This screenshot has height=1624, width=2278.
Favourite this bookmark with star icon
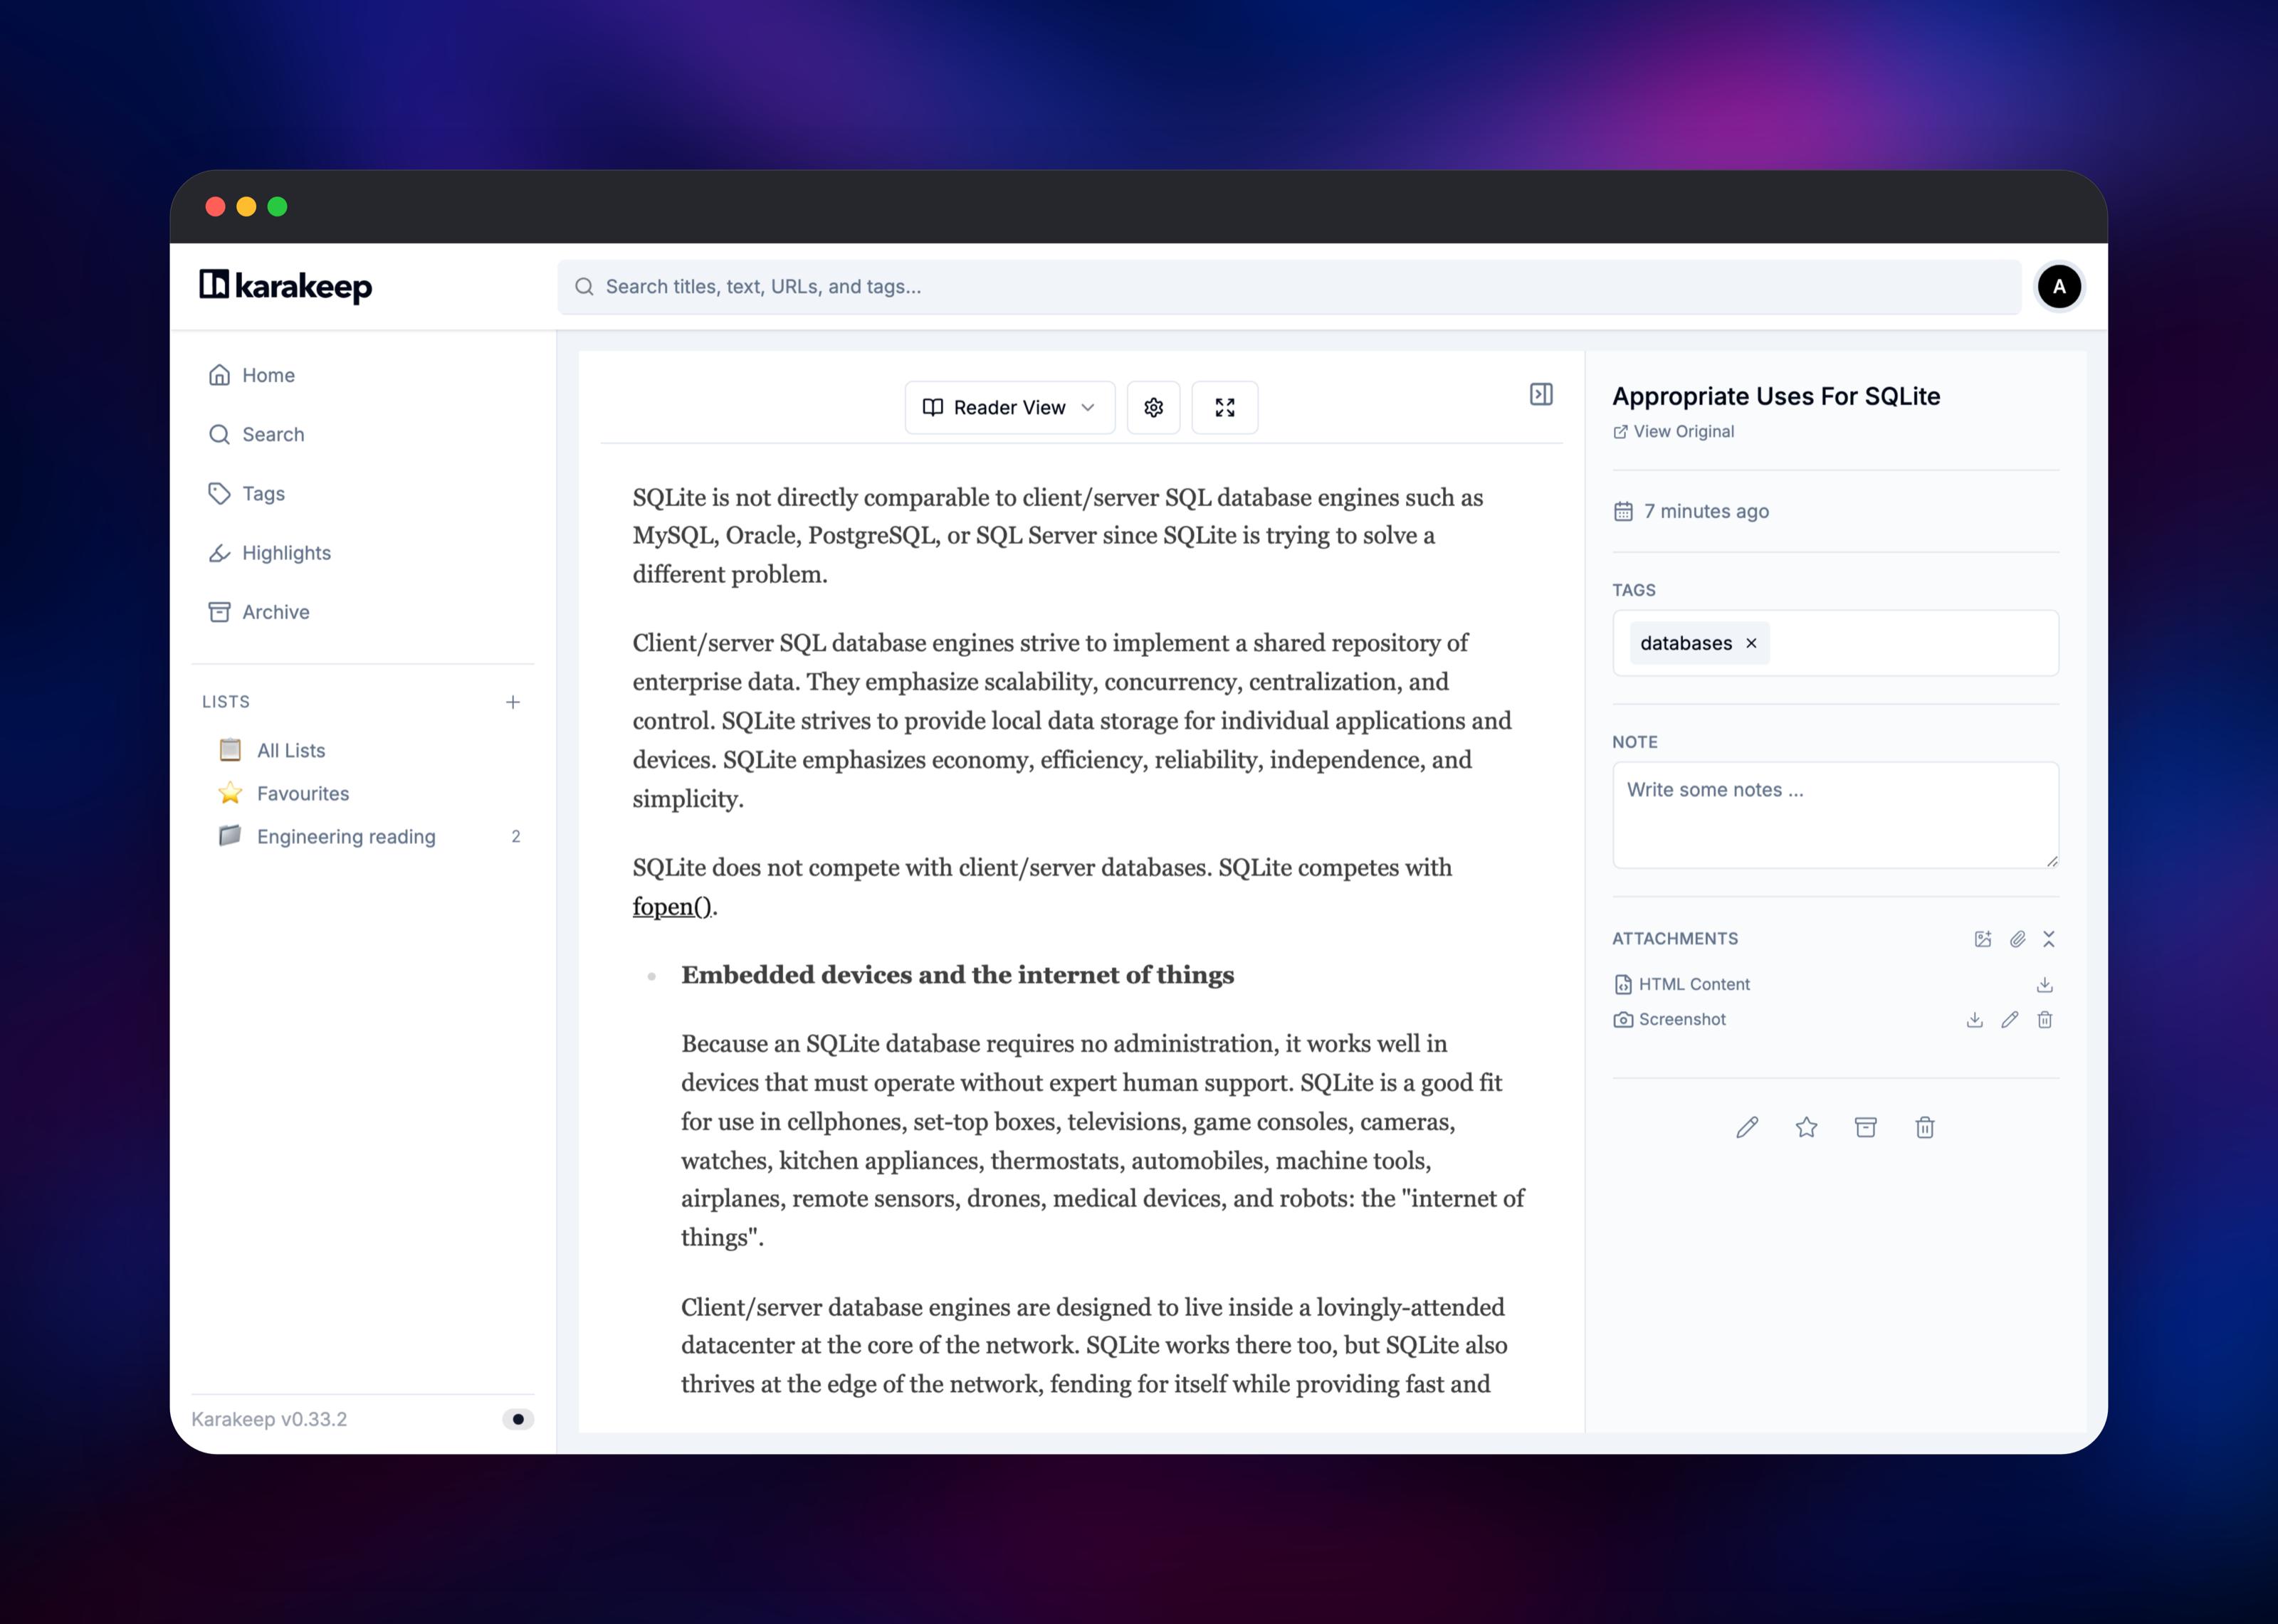pos(1806,1127)
